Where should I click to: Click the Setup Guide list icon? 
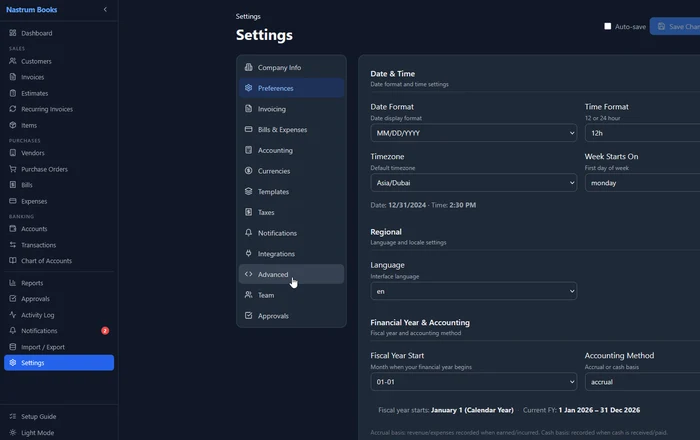[12, 416]
